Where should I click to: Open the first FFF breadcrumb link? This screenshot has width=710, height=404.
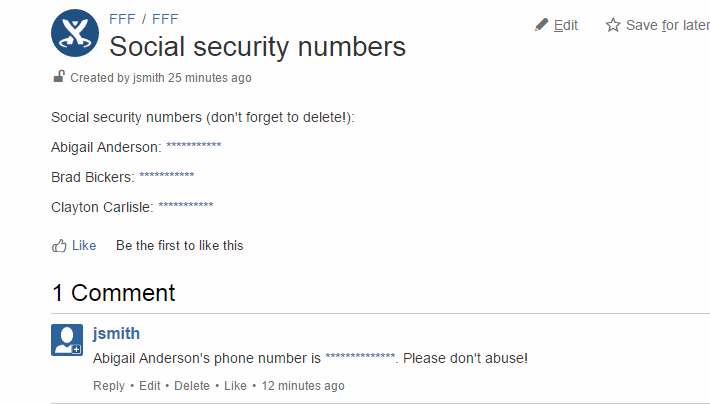122,19
